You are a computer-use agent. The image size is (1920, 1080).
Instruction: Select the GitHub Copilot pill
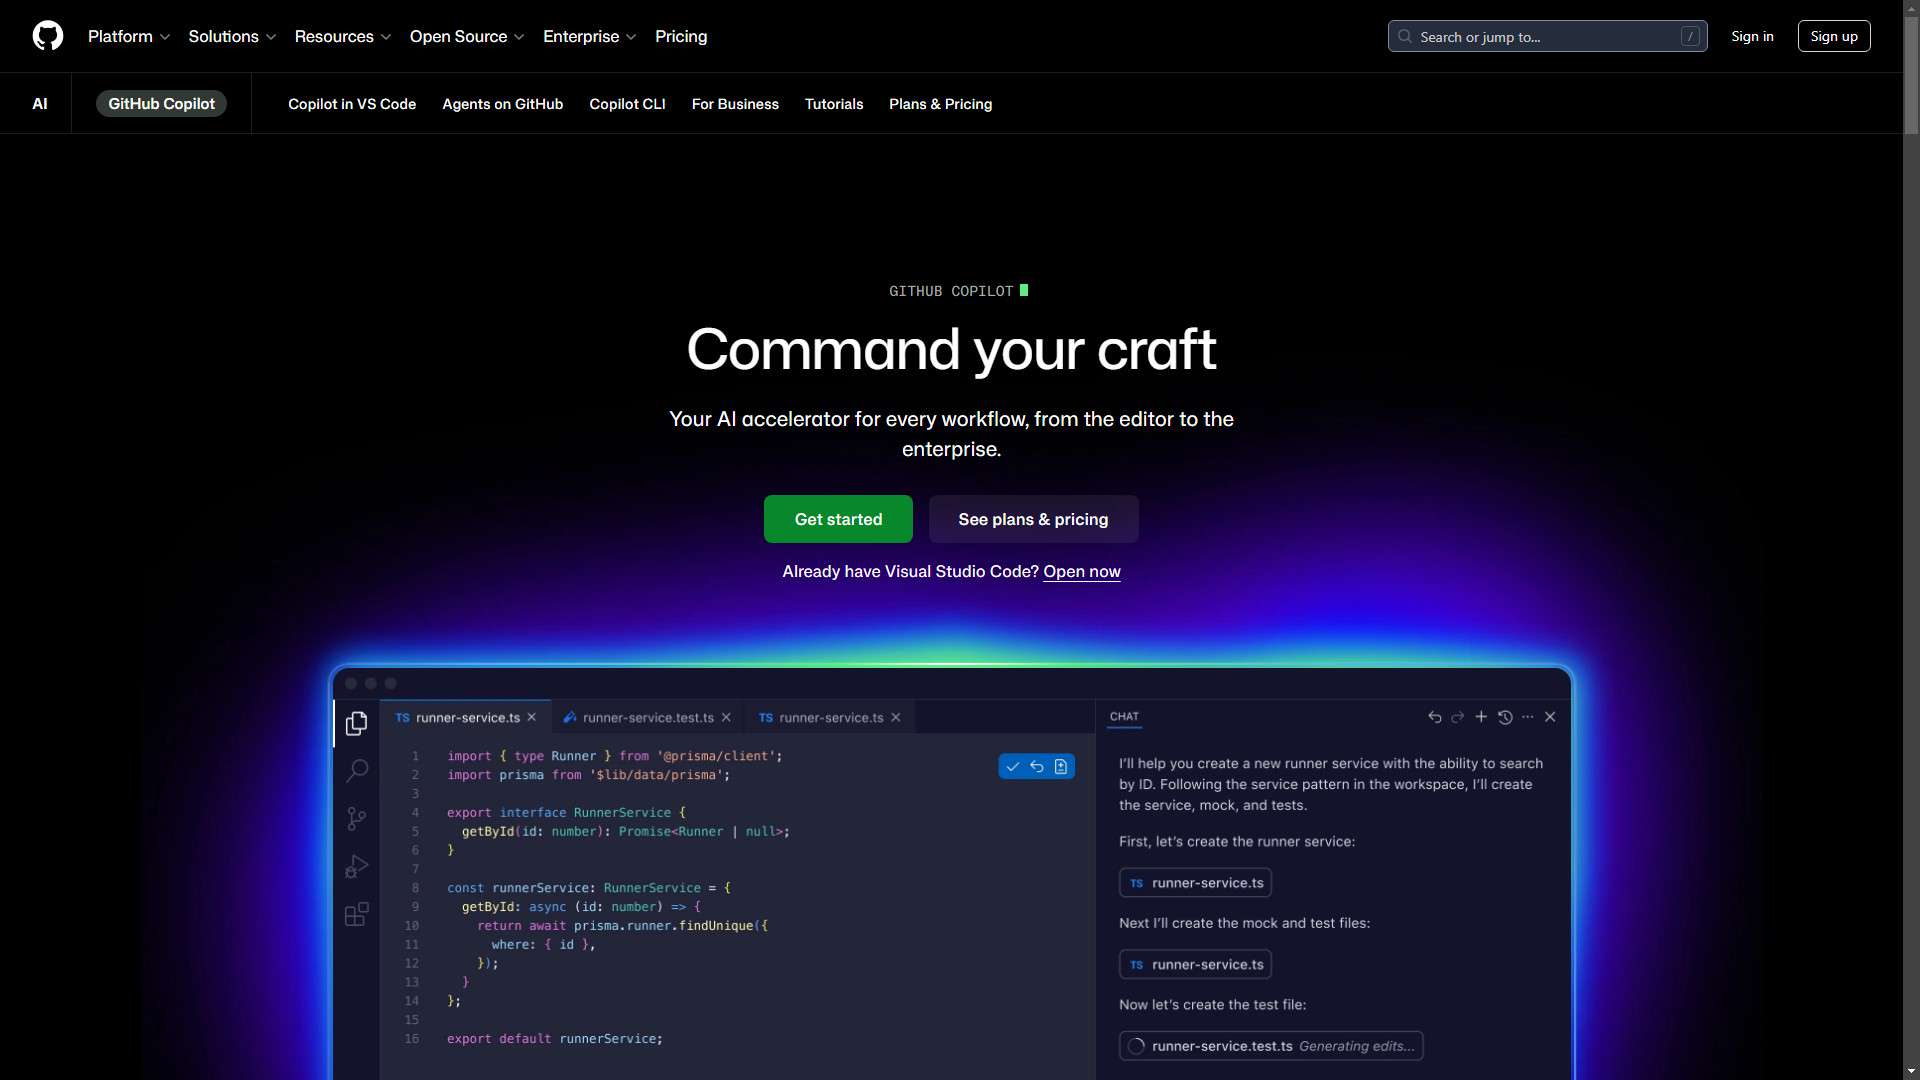161,104
